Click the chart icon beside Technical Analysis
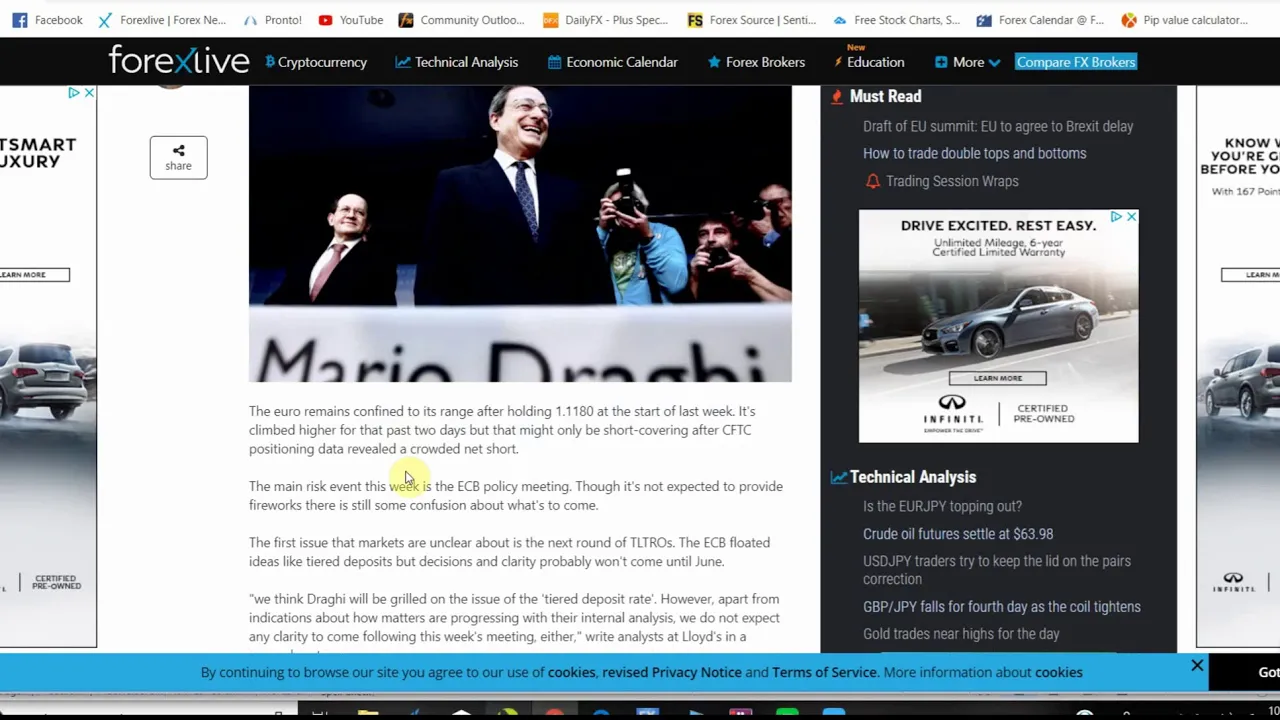Screen dimensions: 1280x720 click(403, 62)
